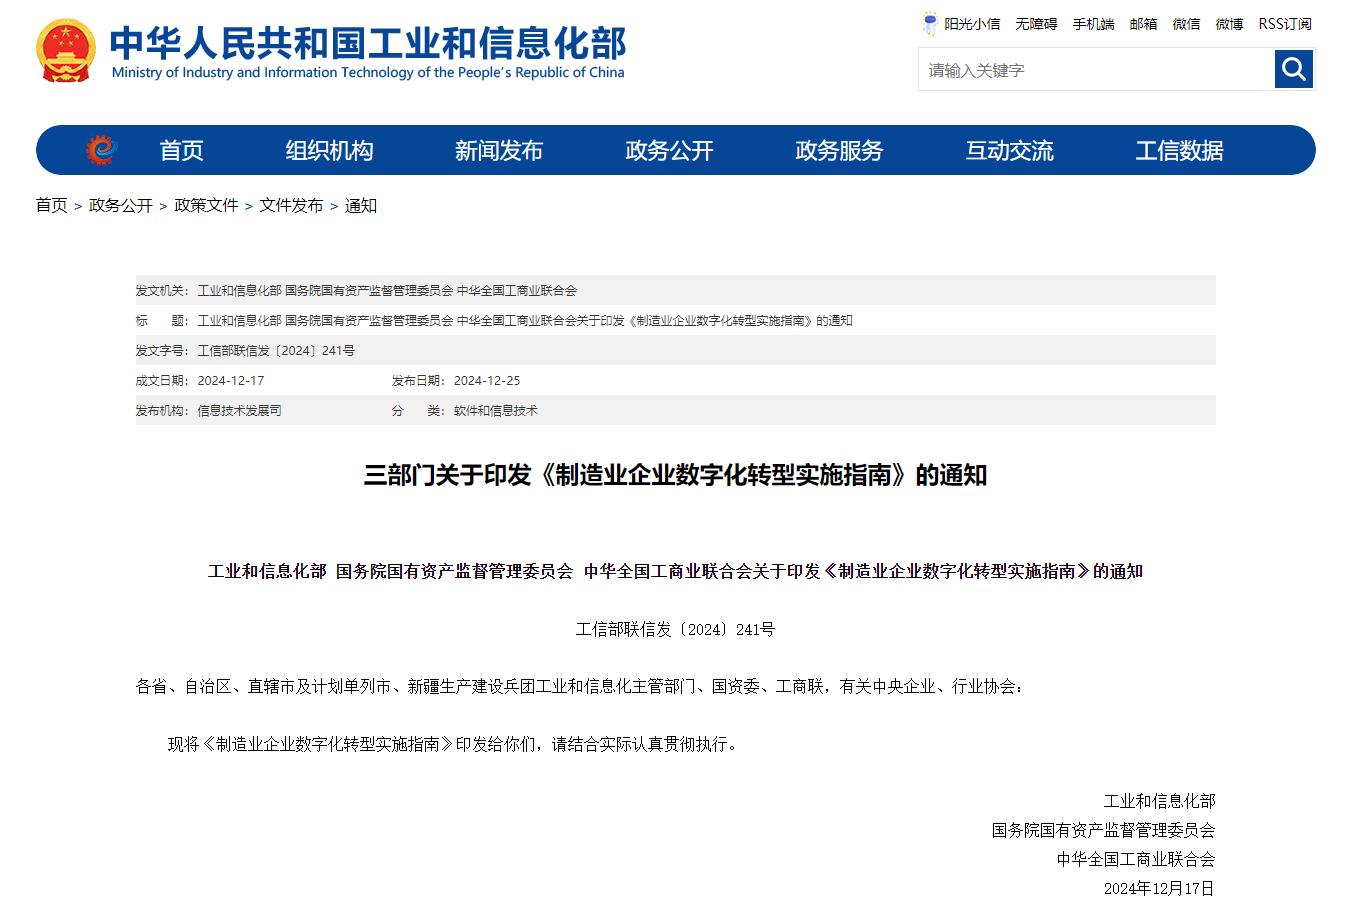Open the 微信 link in header

pyautogui.click(x=1186, y=24)
